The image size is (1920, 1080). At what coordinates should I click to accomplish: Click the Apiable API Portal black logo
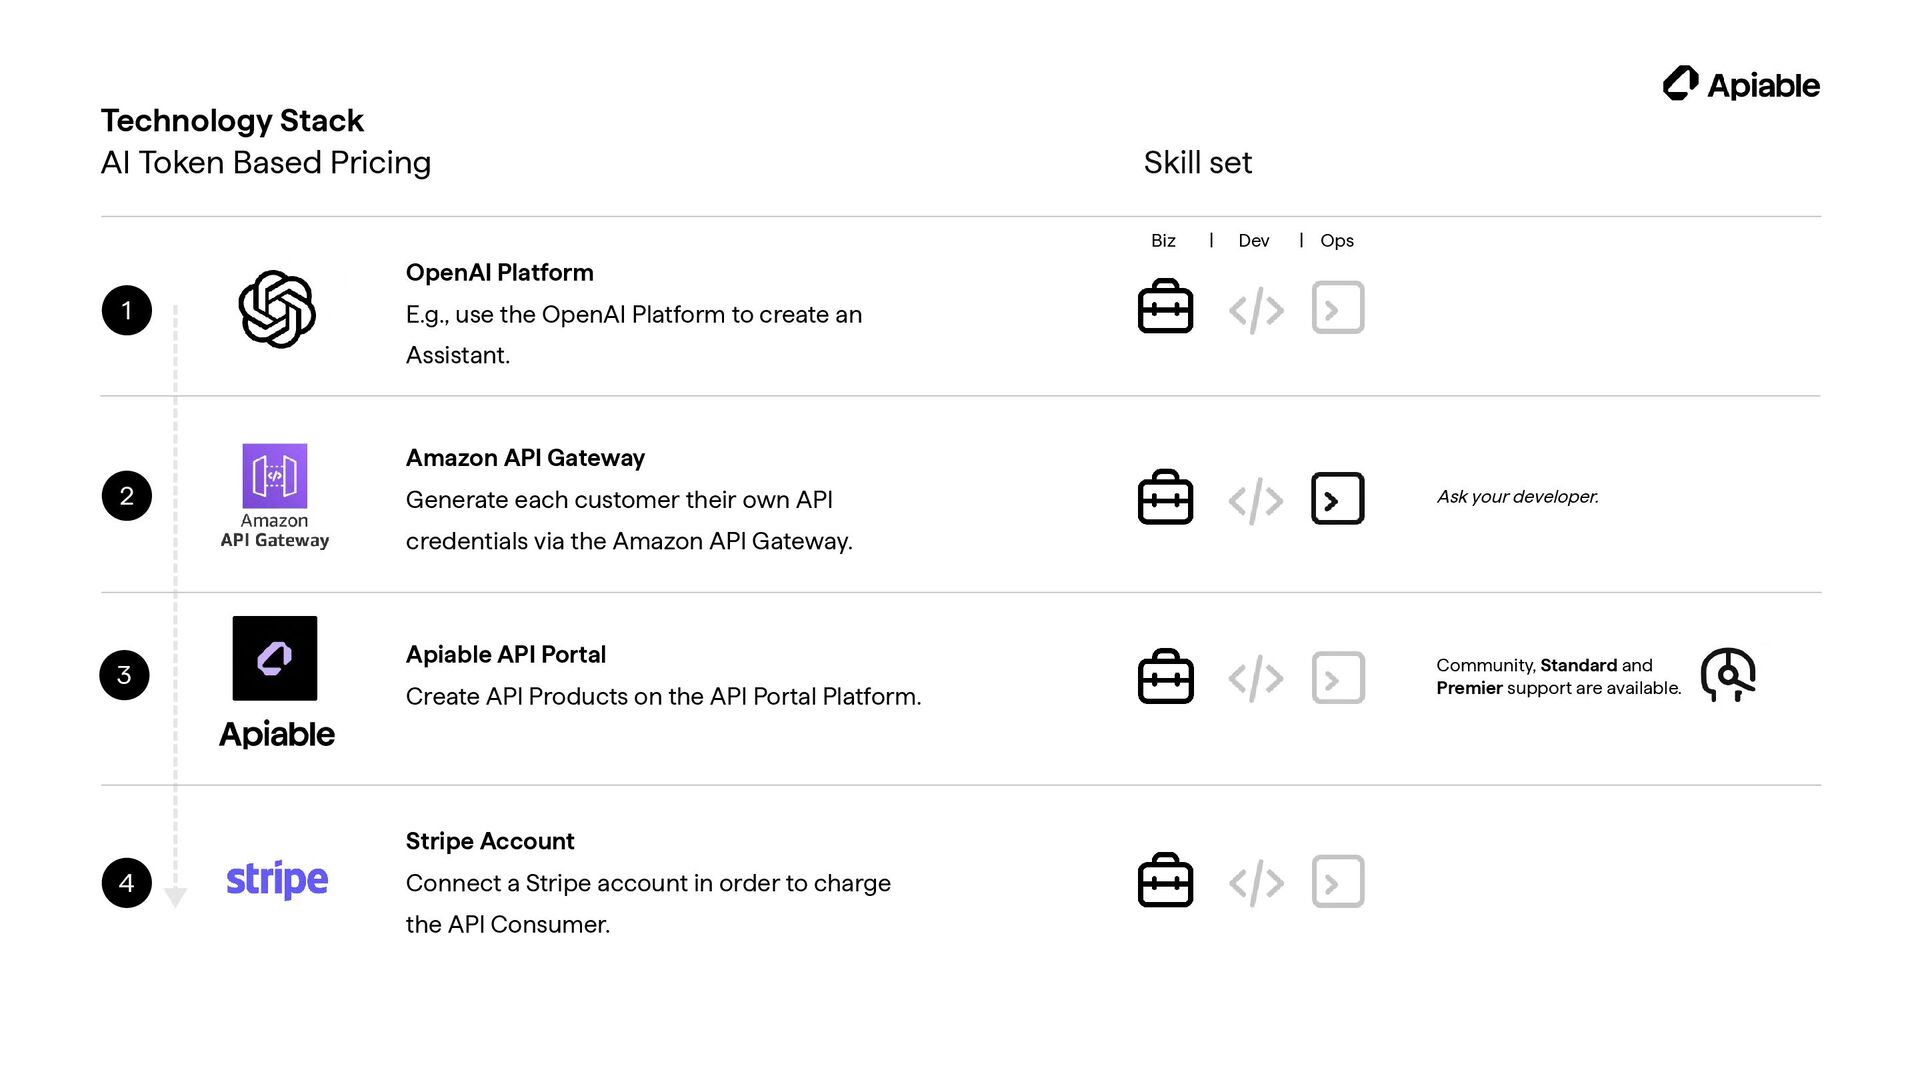(275, 658)
